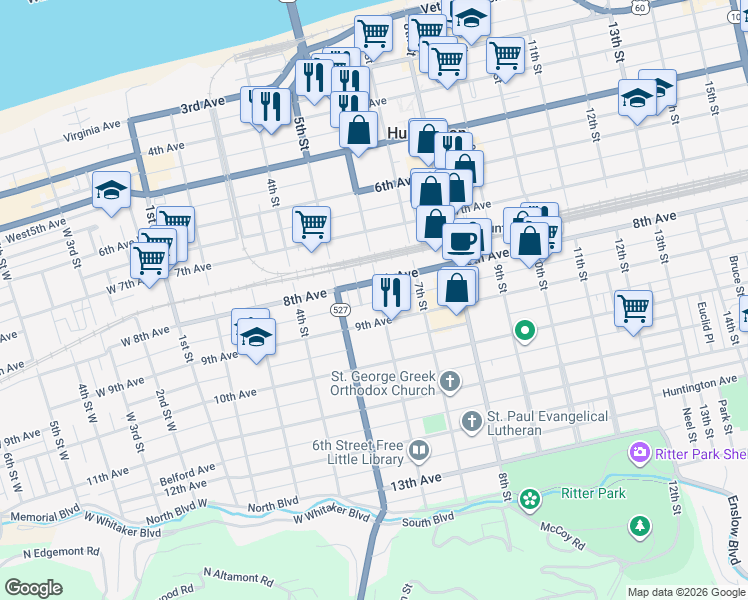
Task: Select the shopping bag marker on 6th Ave
Action: coord(431,192)
